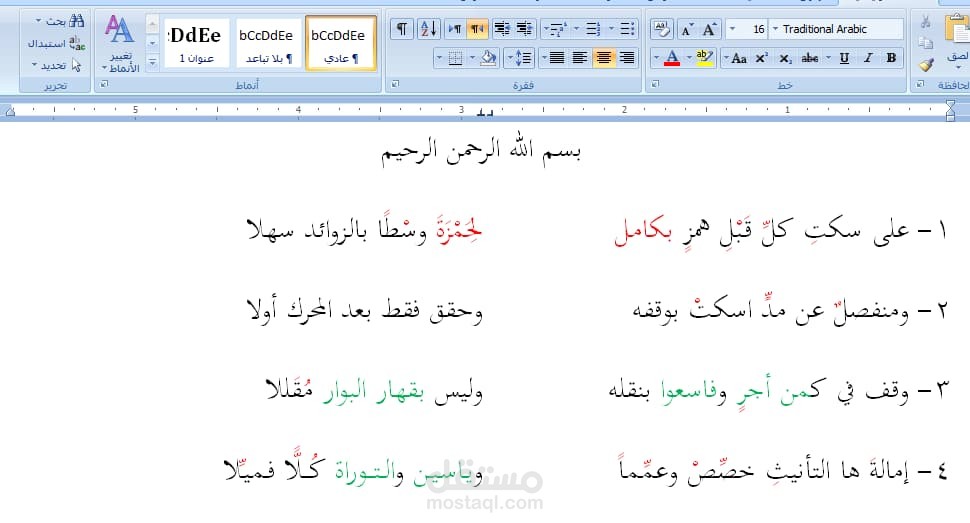Viewport: 970px width, 523px height.
Task: Apply shading with the paint bucket
Action: [x=487, y=58]
